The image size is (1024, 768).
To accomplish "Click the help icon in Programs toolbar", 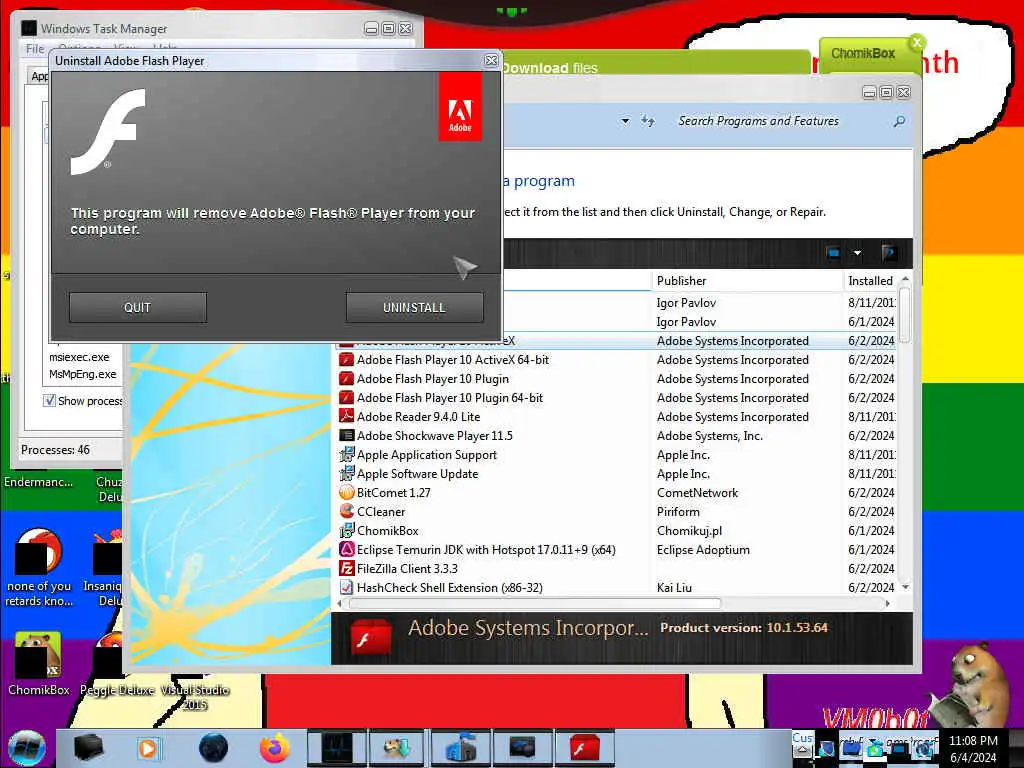I will 888,253.
